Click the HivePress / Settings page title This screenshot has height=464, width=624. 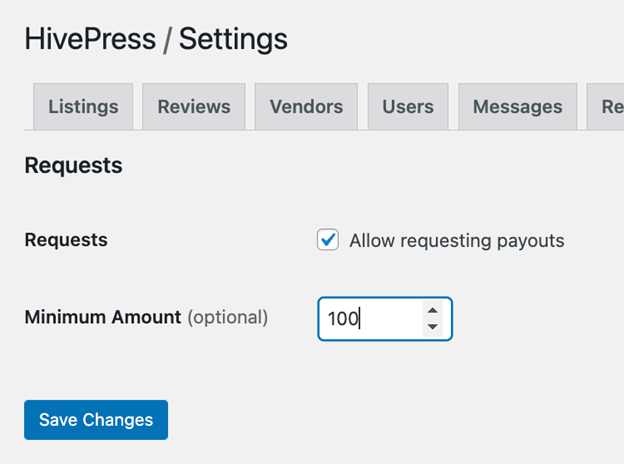coord(156,39)
